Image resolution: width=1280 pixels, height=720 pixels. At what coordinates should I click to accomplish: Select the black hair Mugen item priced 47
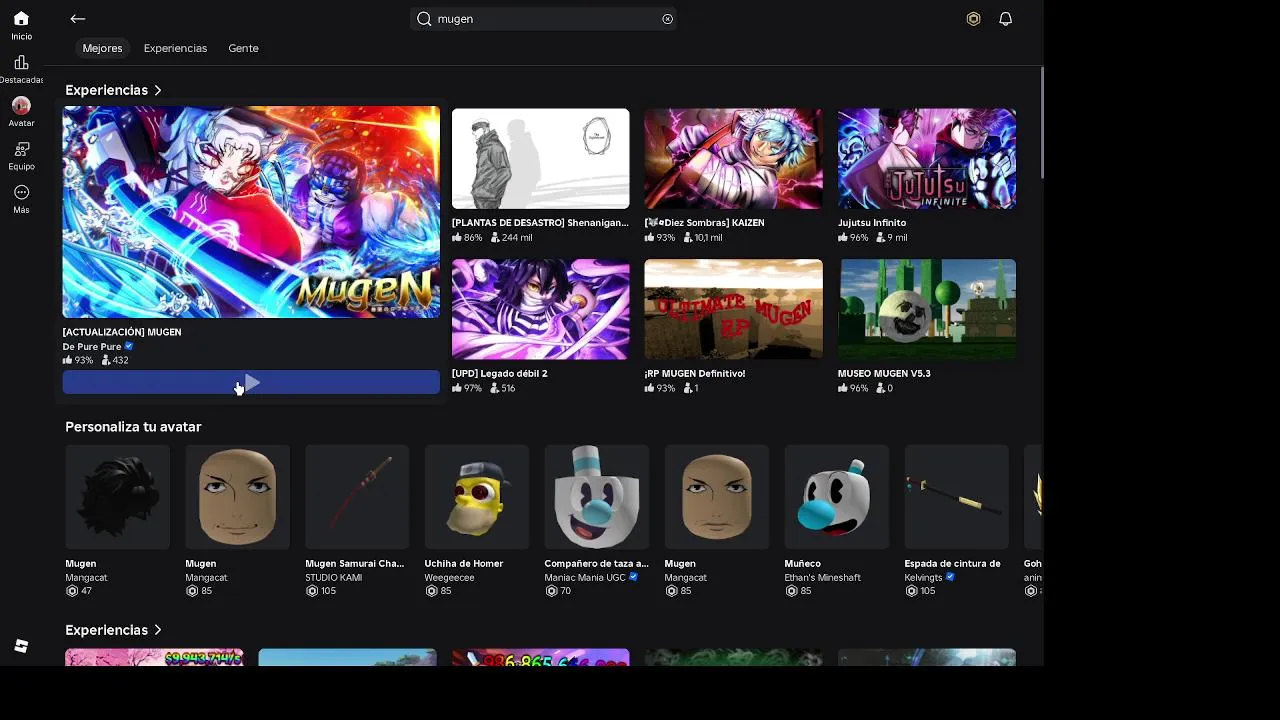117,497
